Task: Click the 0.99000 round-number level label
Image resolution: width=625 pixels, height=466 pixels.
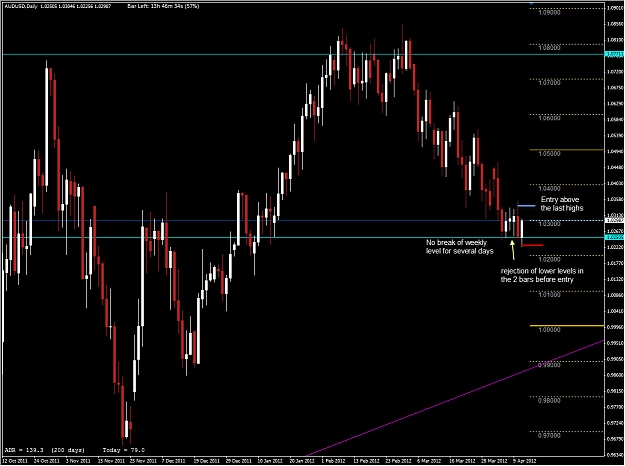Action: click(x=549, y=365)
